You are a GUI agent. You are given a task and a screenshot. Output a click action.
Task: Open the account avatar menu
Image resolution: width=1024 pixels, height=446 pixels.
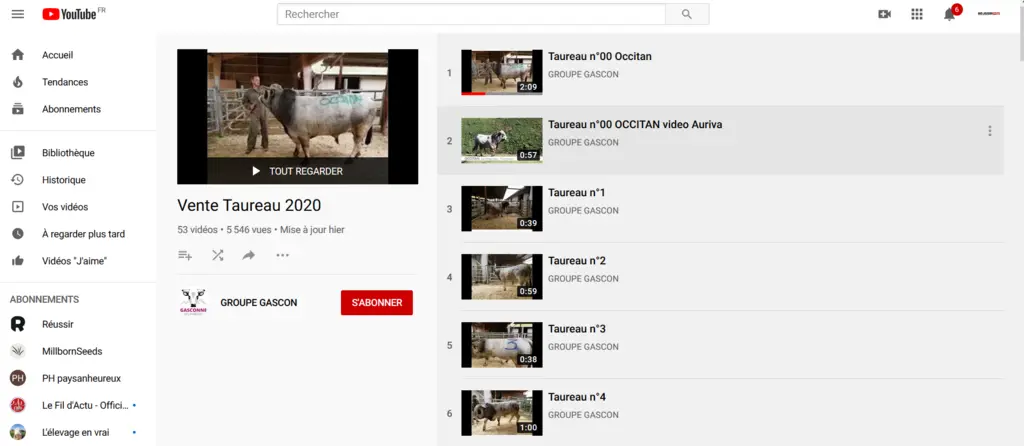988,14
